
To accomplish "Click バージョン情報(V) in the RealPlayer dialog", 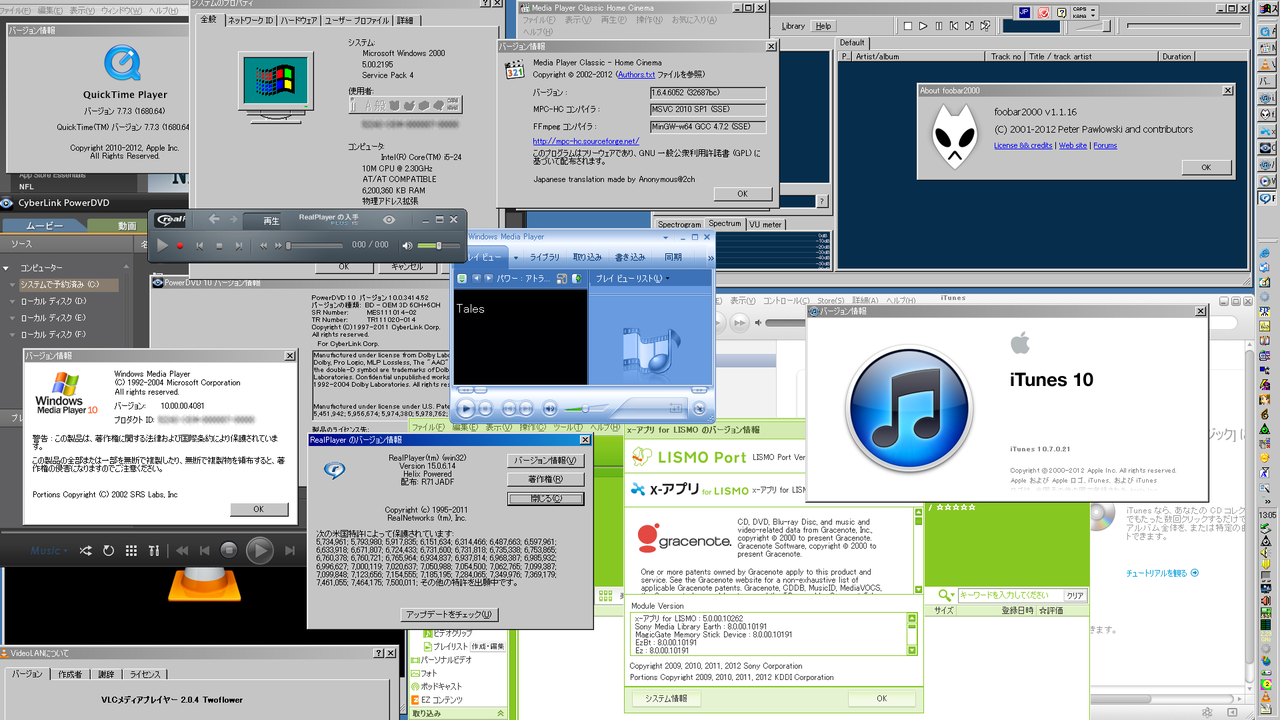I will [544, 461].
